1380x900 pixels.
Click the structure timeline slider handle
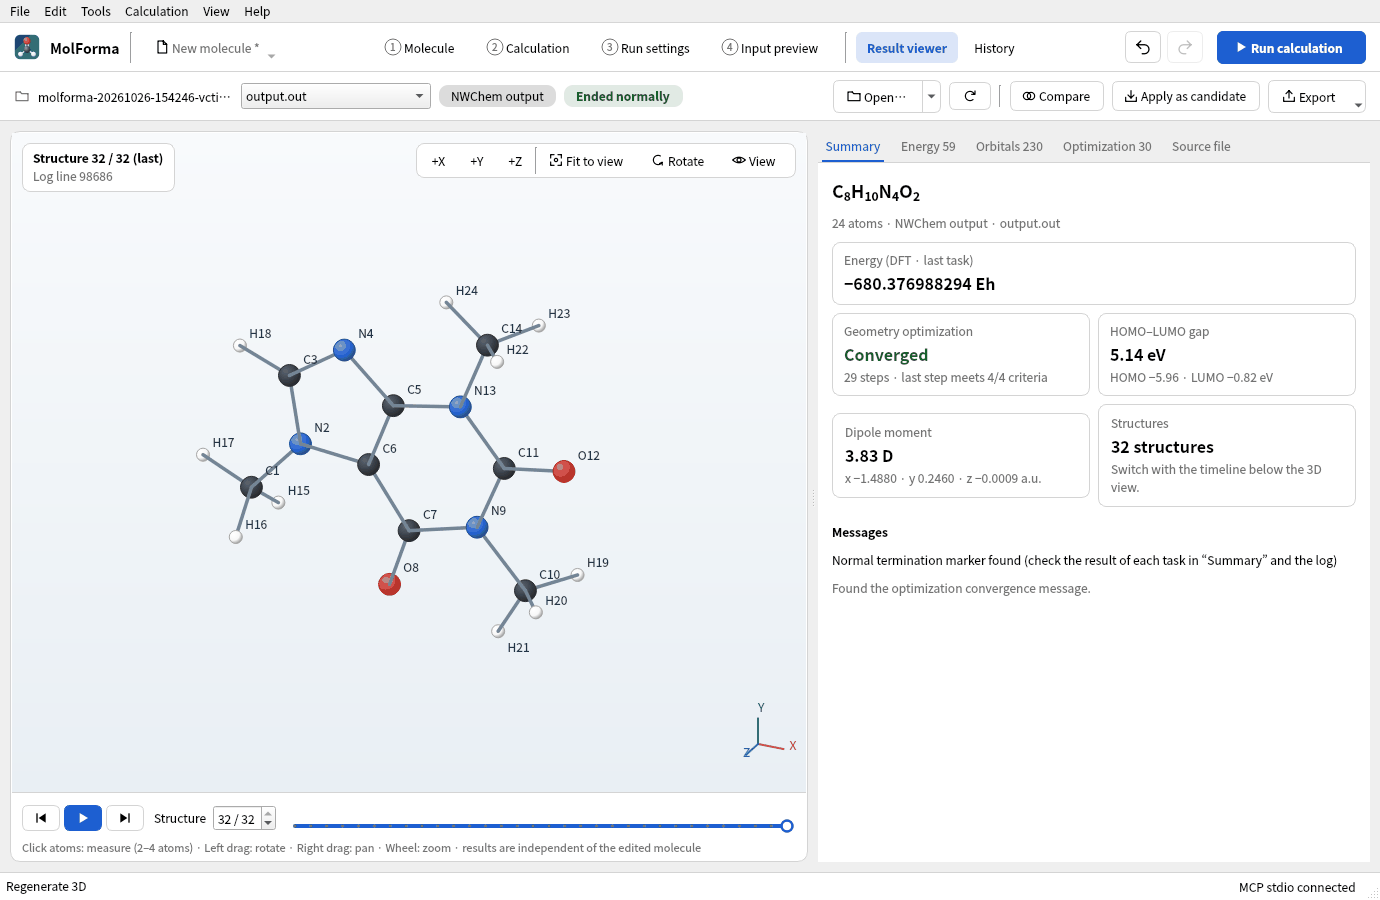point(787,826)
